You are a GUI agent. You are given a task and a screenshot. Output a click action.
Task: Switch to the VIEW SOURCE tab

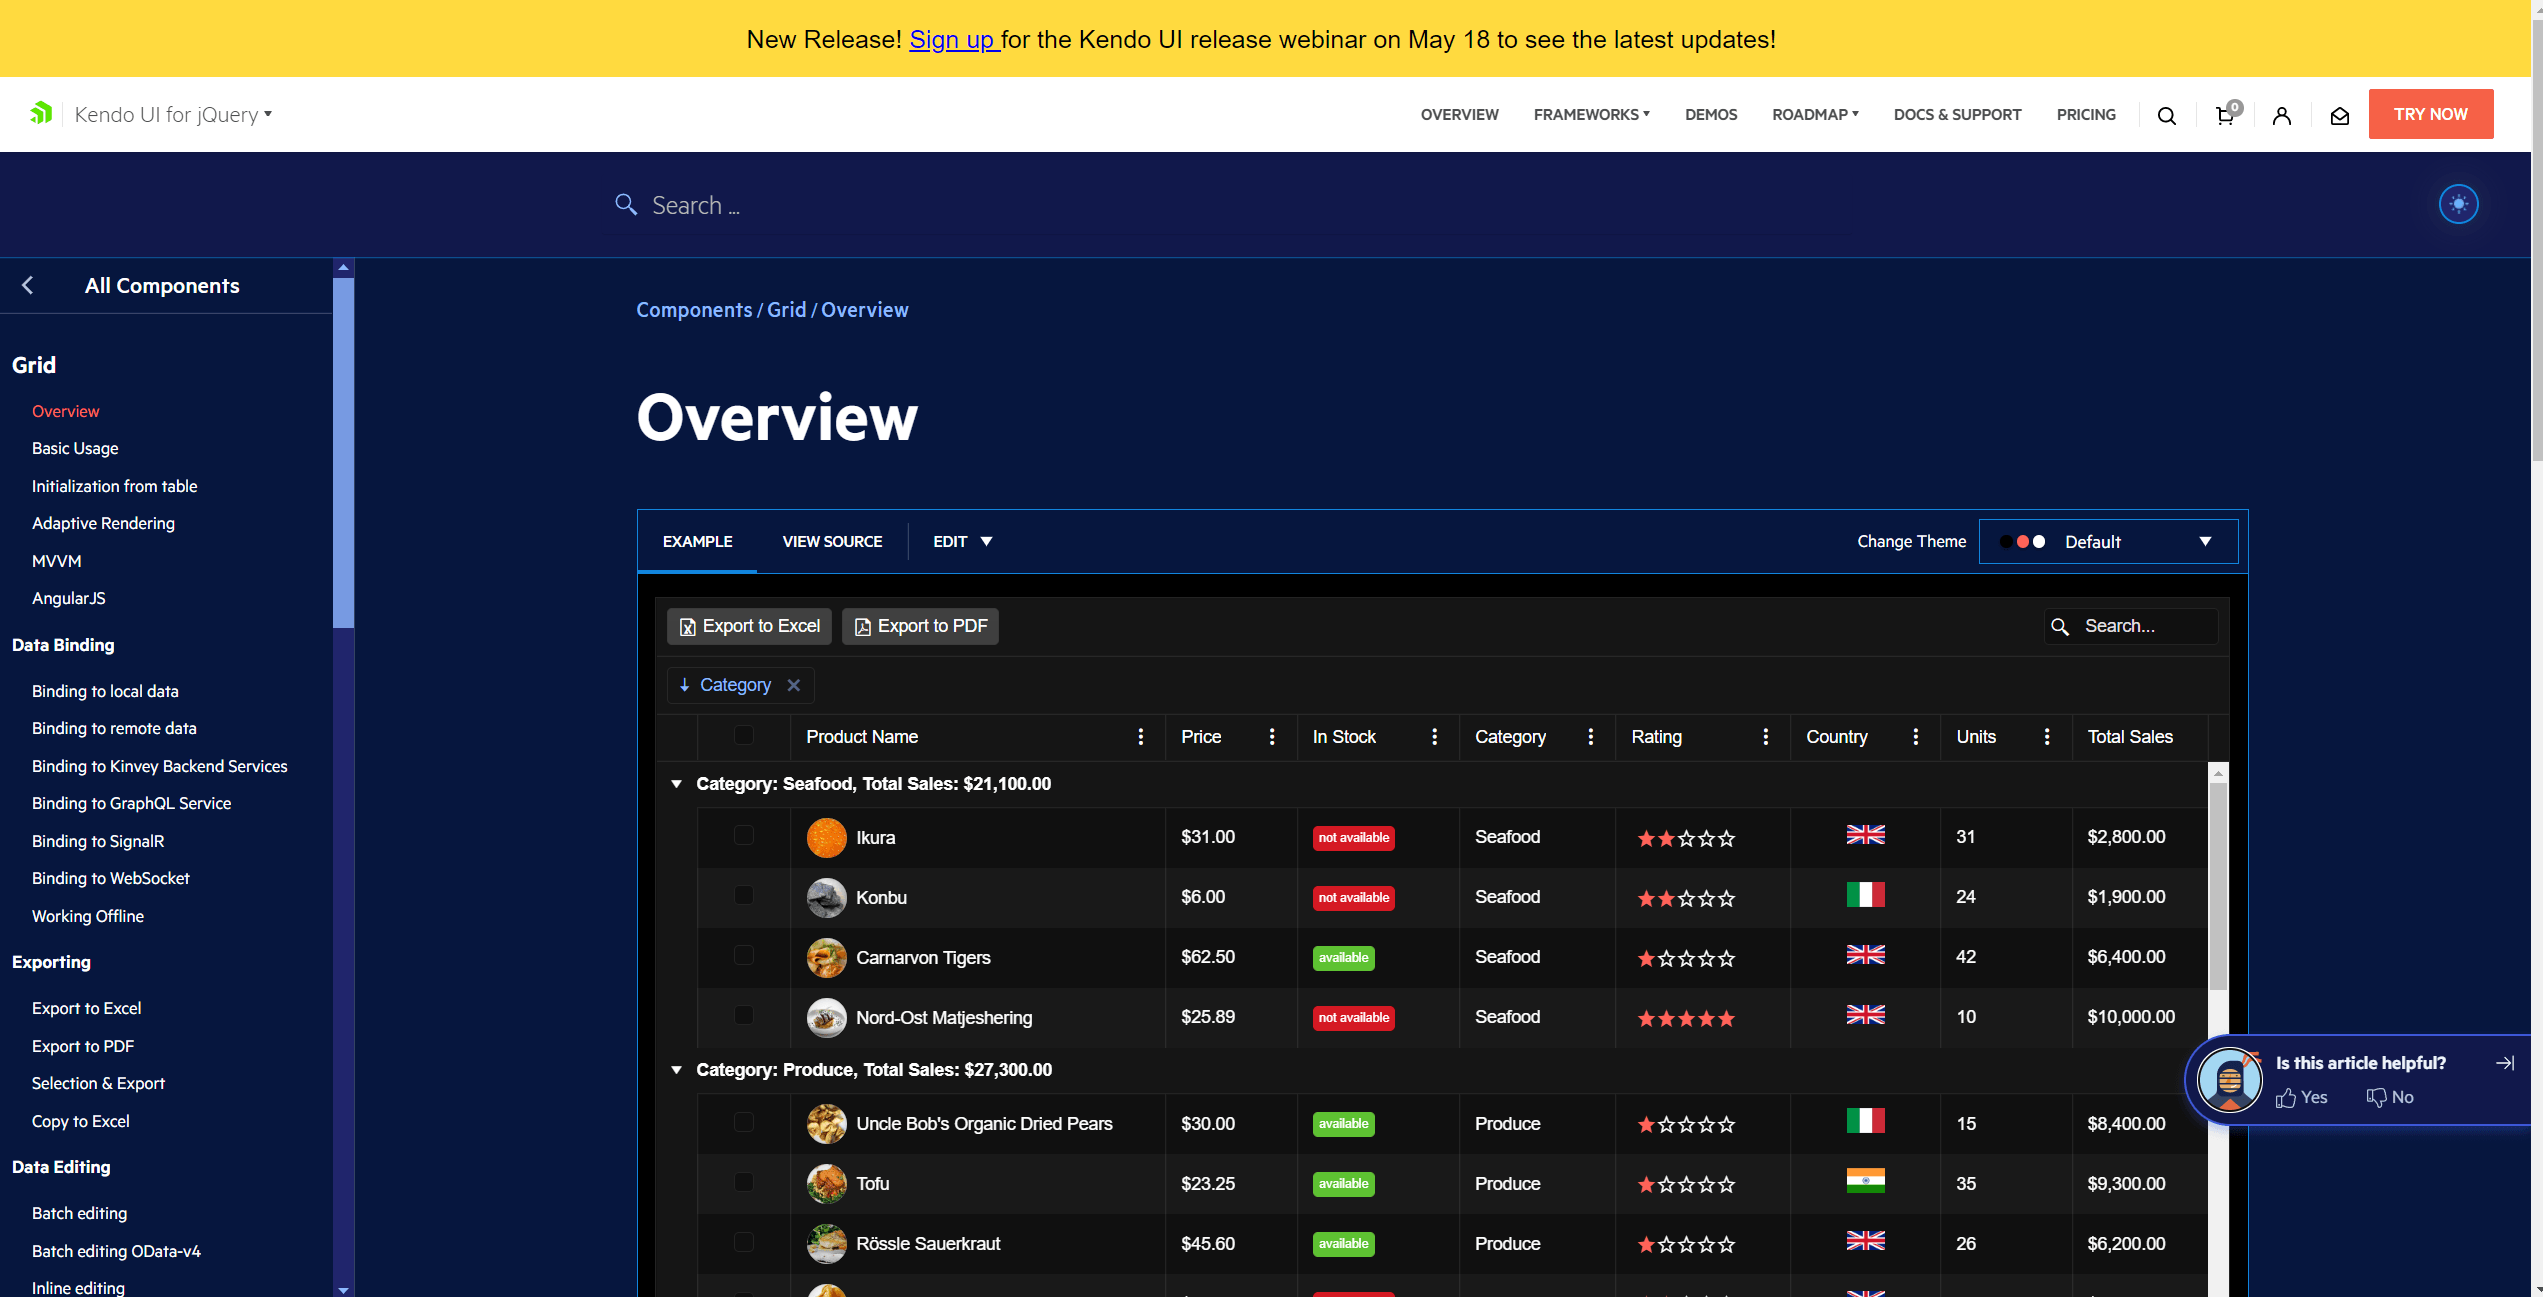point(832,542)
